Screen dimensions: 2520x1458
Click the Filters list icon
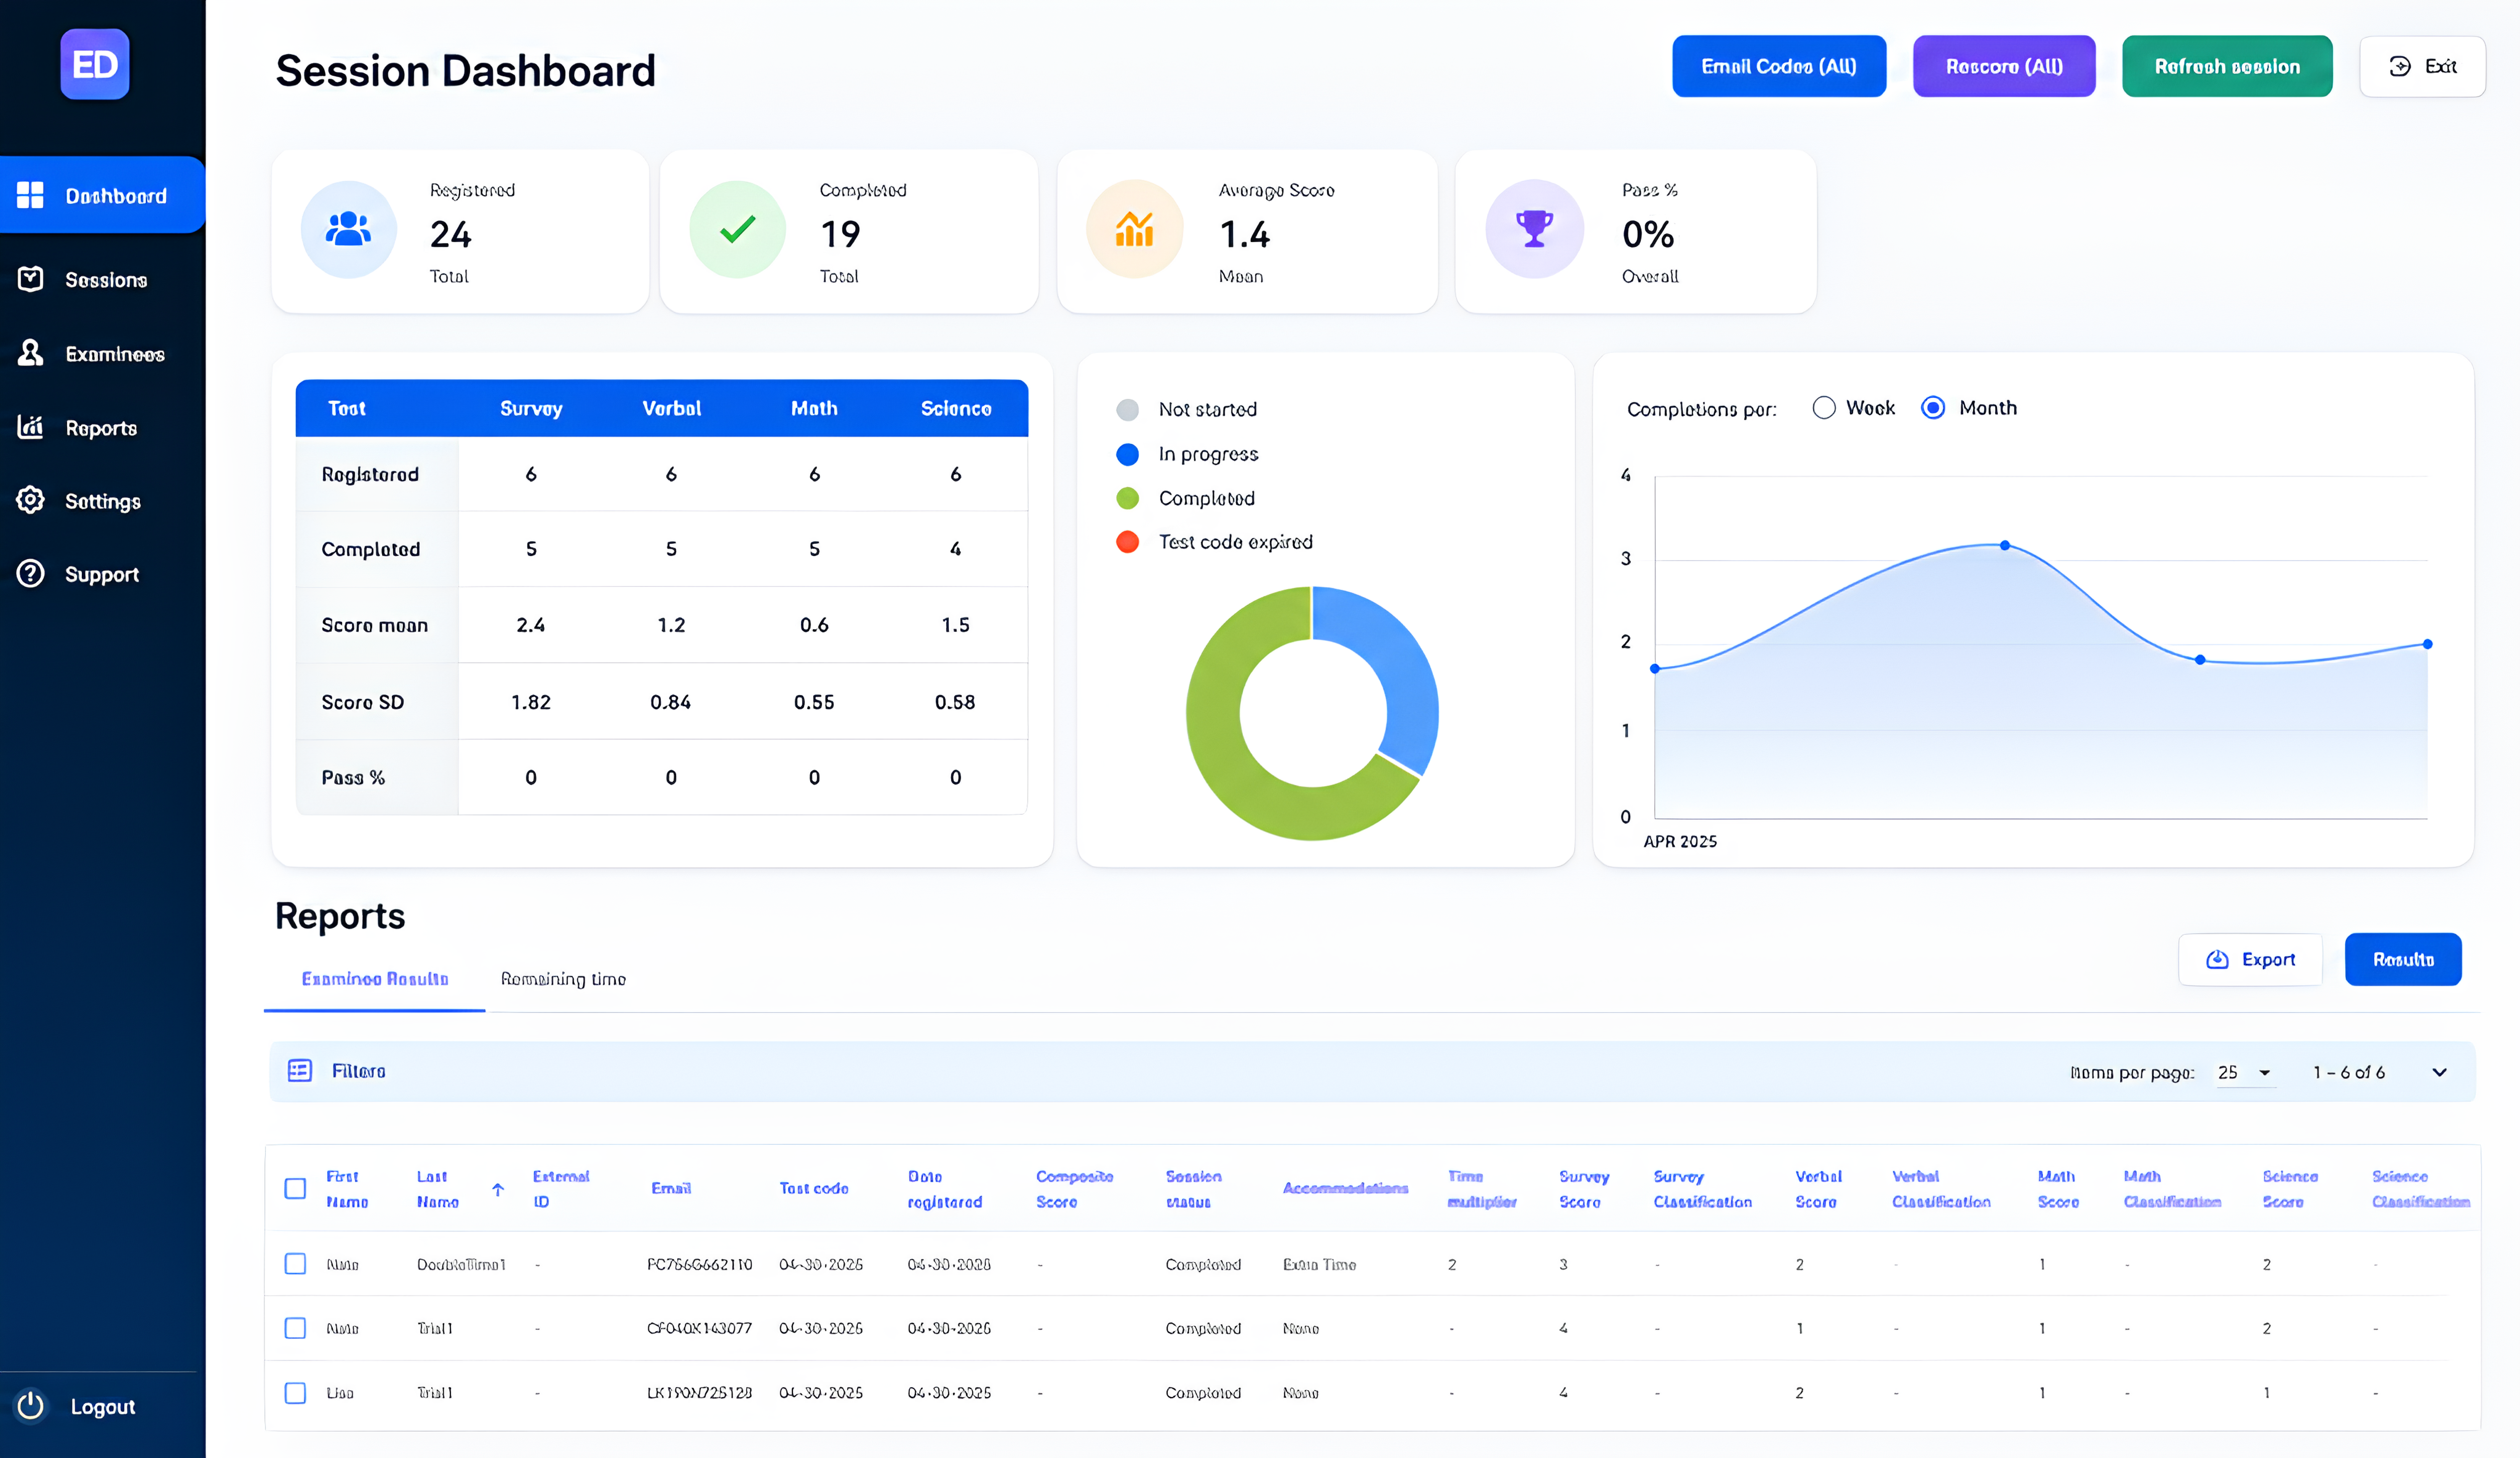[300, 1071]
